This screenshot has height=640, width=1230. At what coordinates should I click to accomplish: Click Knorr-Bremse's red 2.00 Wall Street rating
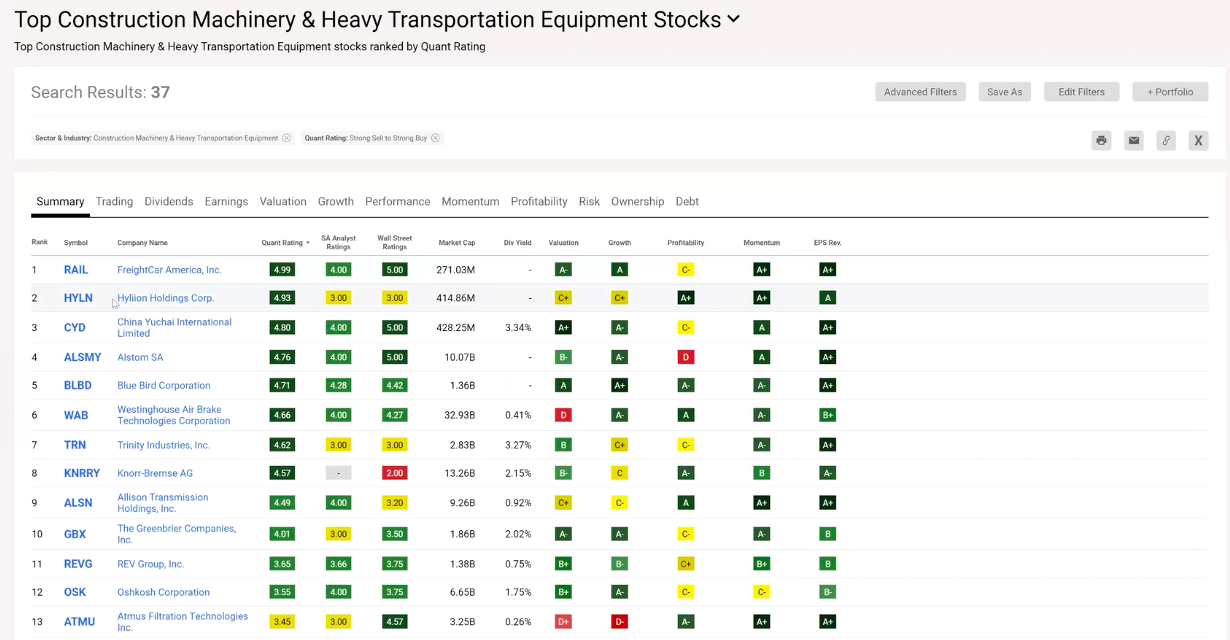point(395,473)
